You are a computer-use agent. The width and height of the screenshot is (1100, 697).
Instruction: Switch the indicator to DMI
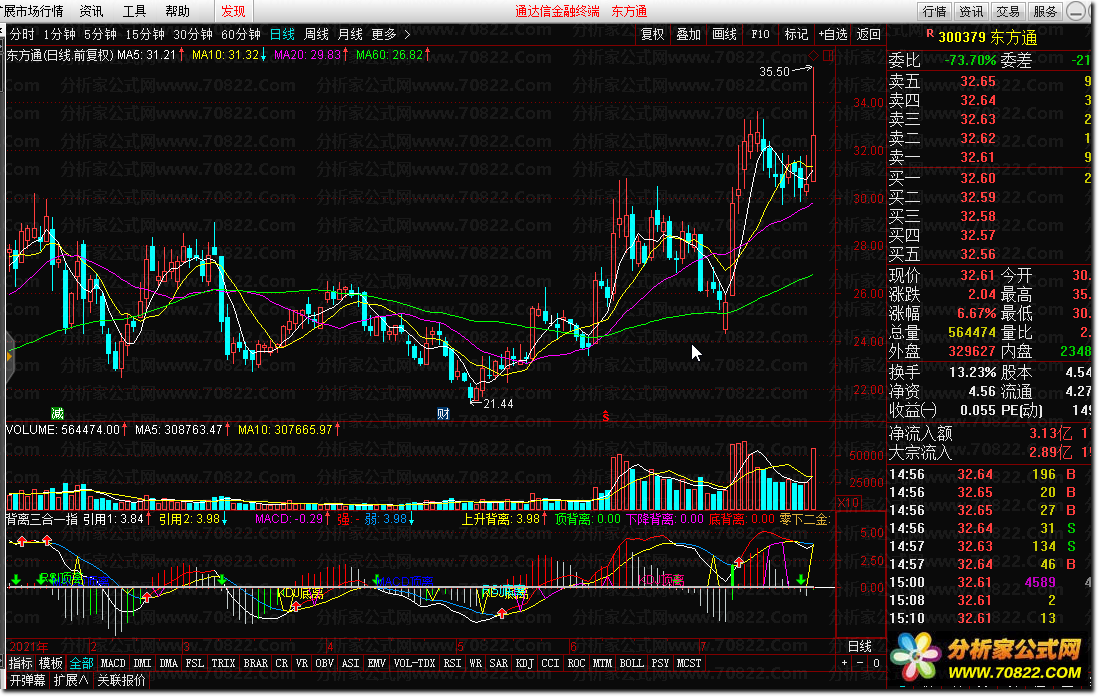tap(142, 663)
